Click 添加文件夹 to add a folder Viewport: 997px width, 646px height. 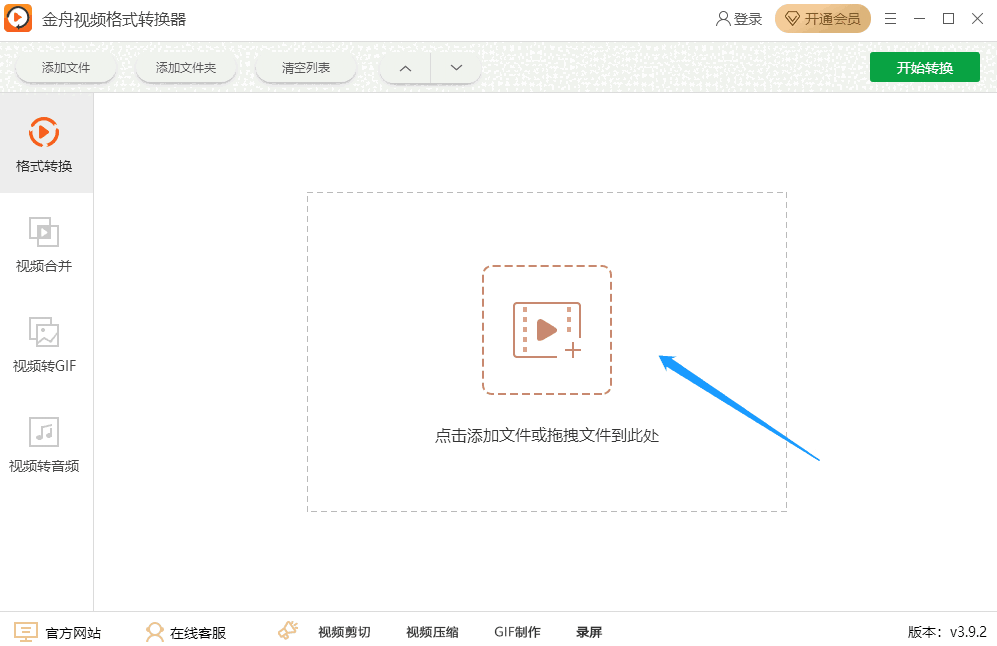click(185, 67)
